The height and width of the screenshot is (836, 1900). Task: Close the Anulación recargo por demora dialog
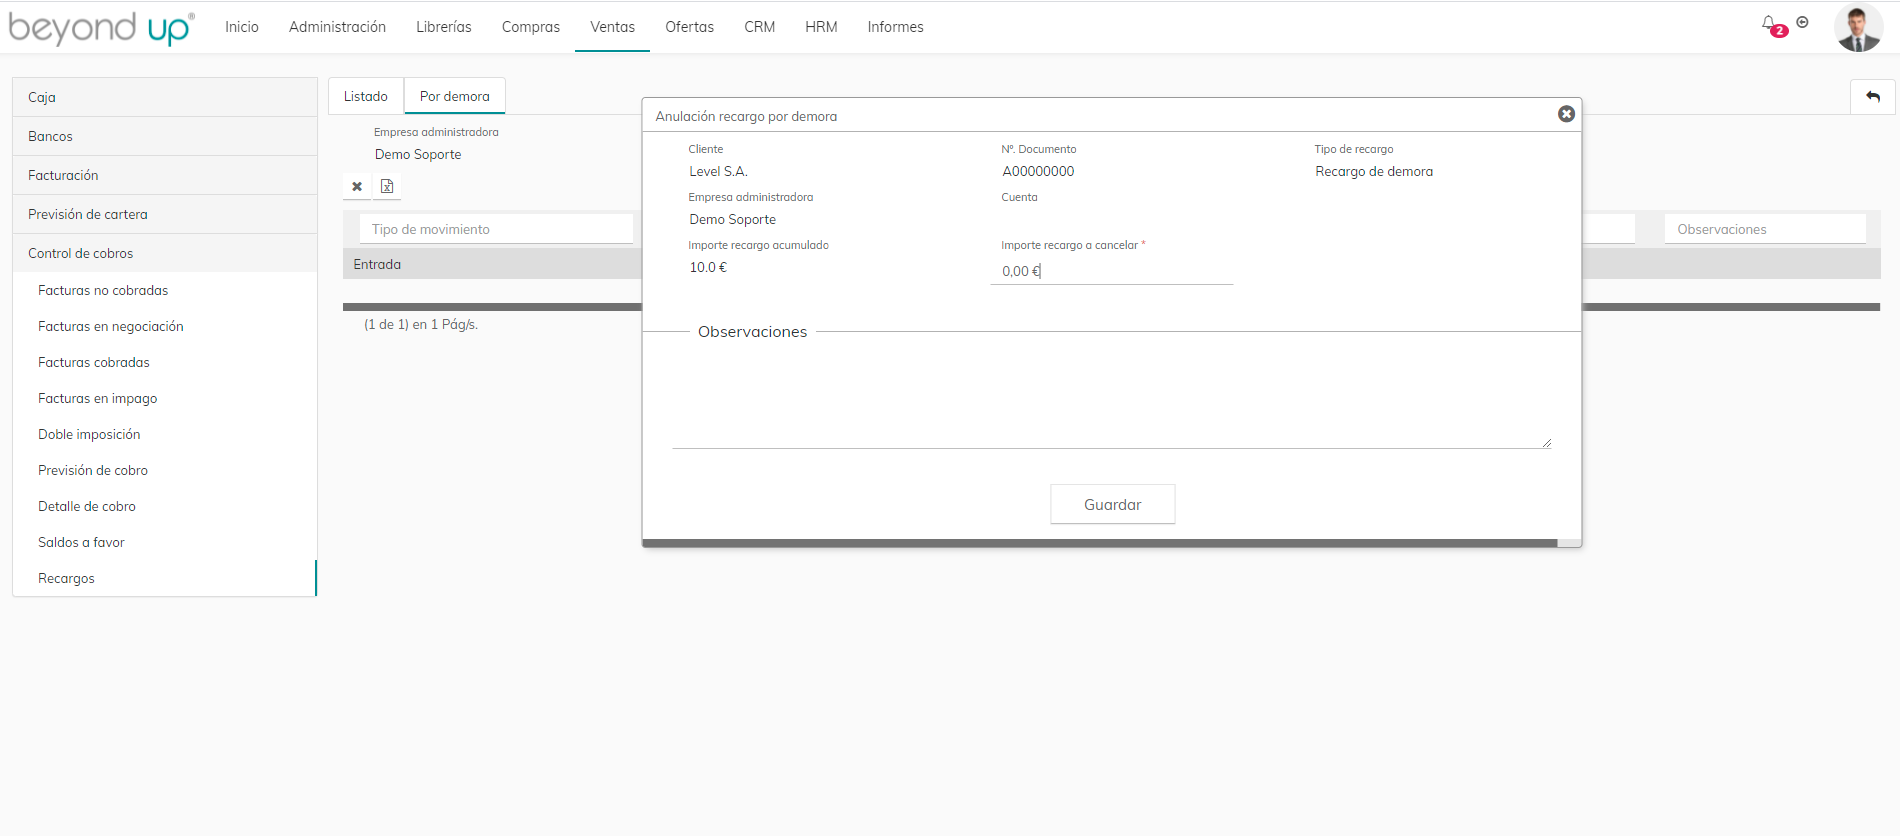[1566, 114]
